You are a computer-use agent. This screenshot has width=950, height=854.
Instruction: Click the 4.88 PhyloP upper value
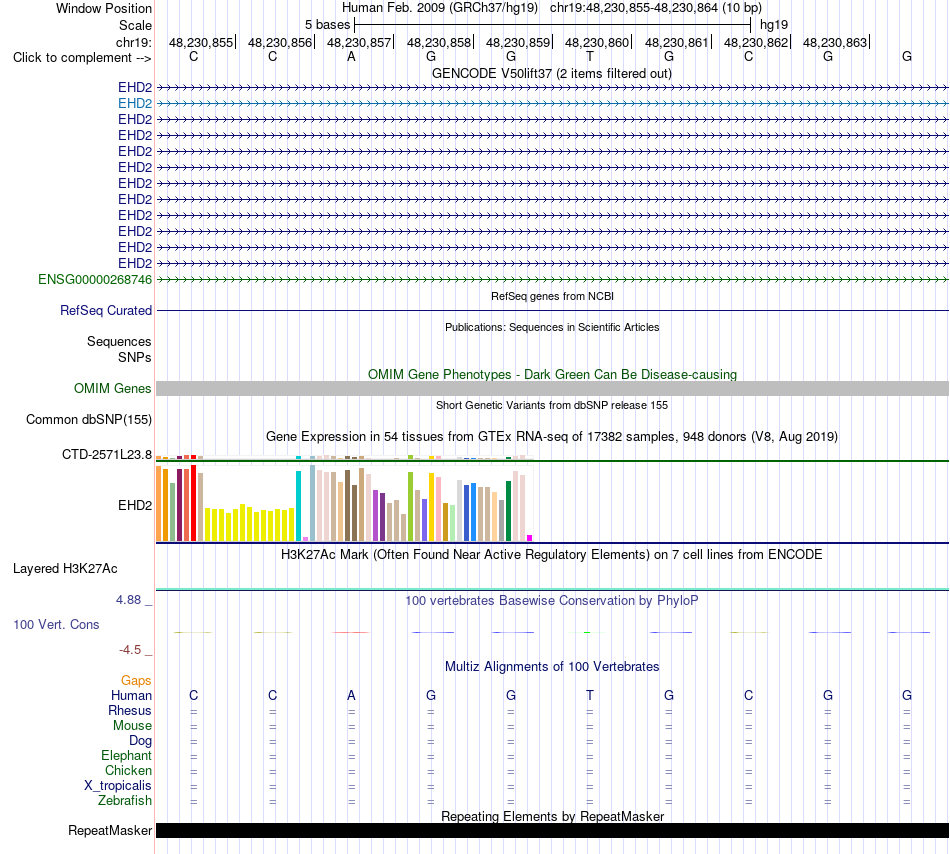click(128, 600)
